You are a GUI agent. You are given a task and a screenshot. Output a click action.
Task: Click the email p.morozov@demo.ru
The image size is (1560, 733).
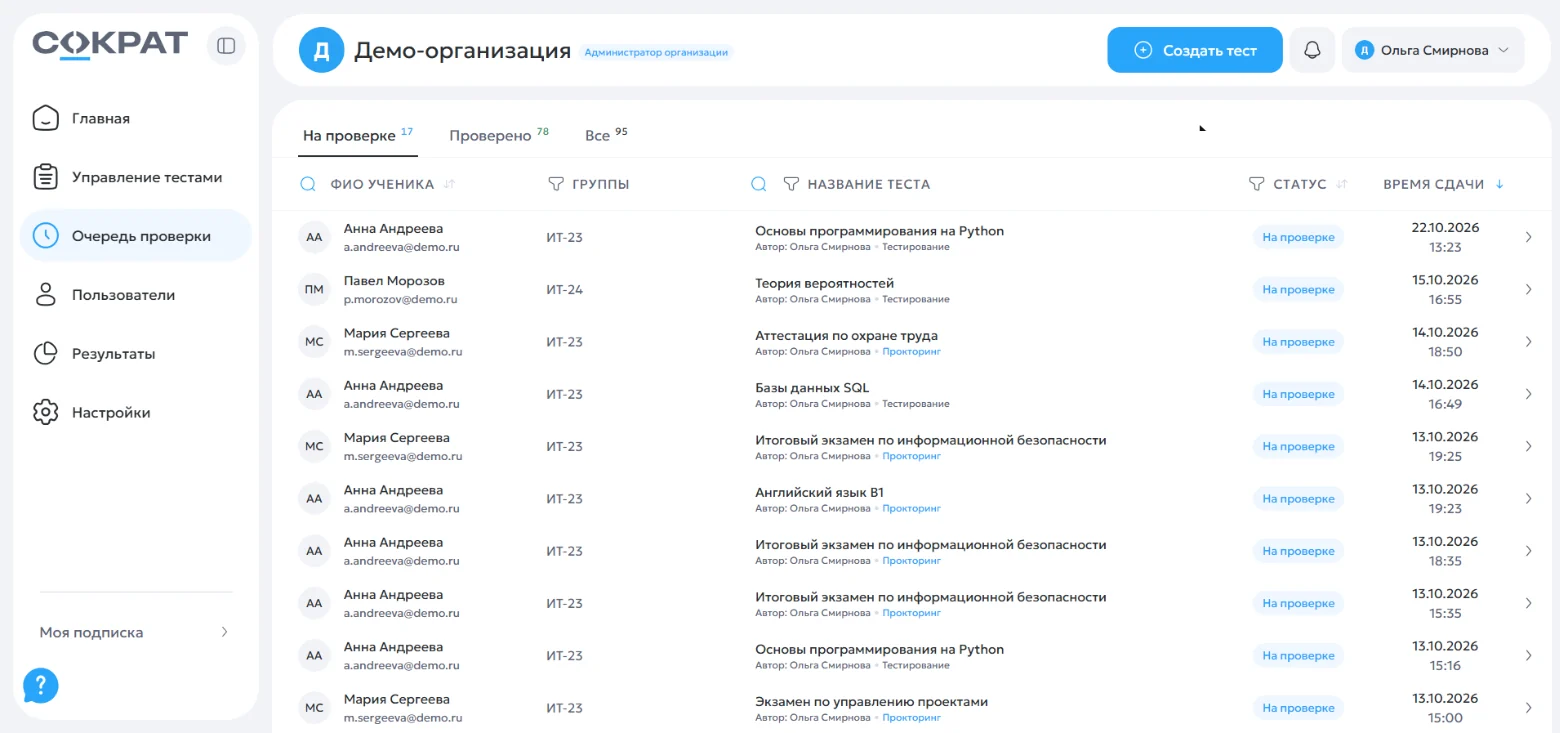click(x=401, y=299)
